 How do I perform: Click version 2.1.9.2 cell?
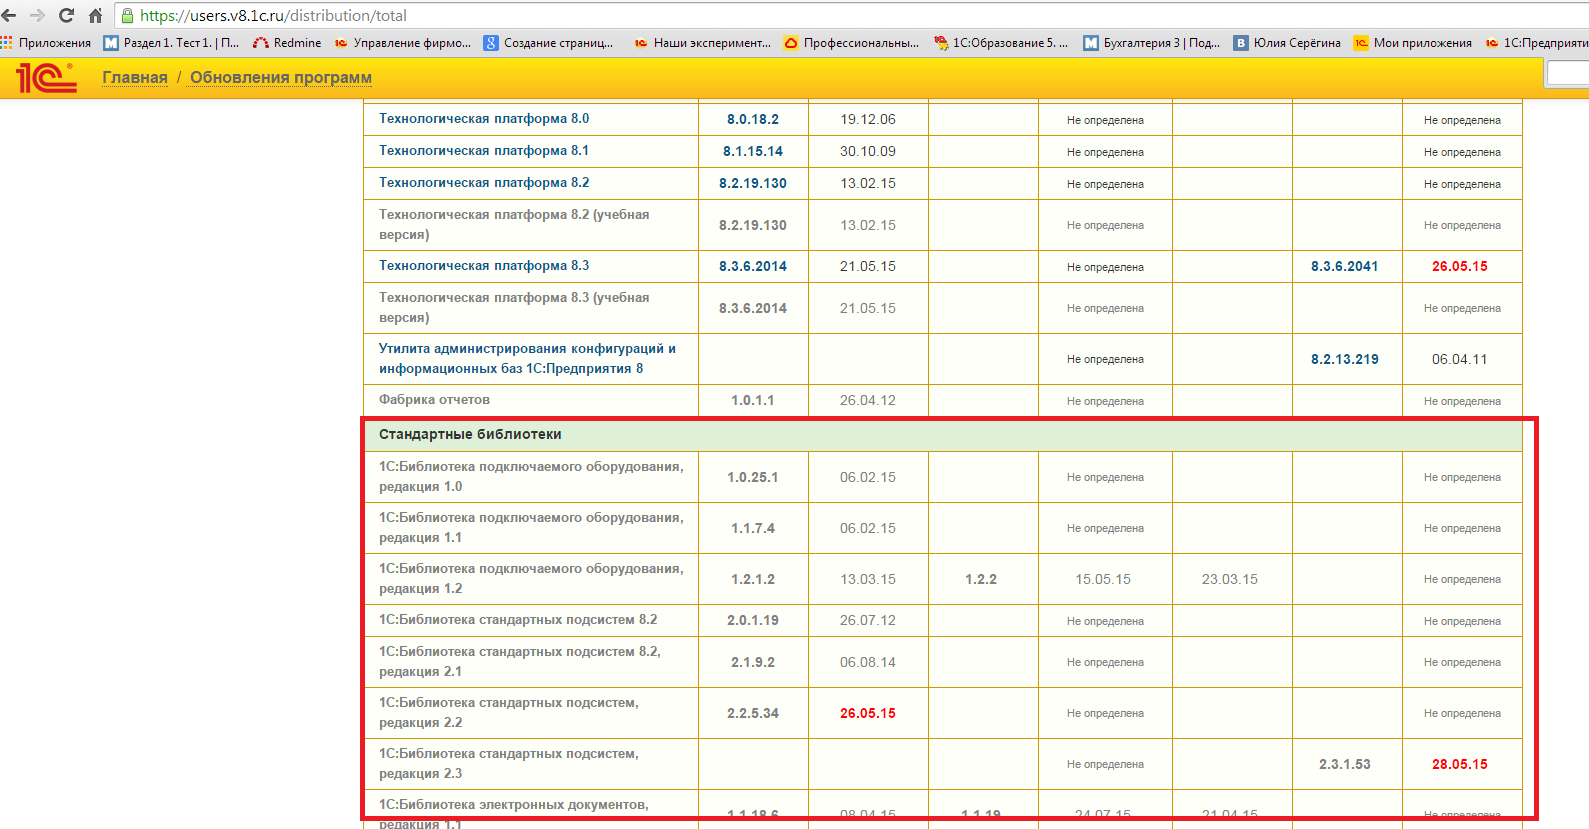[753, 663]
